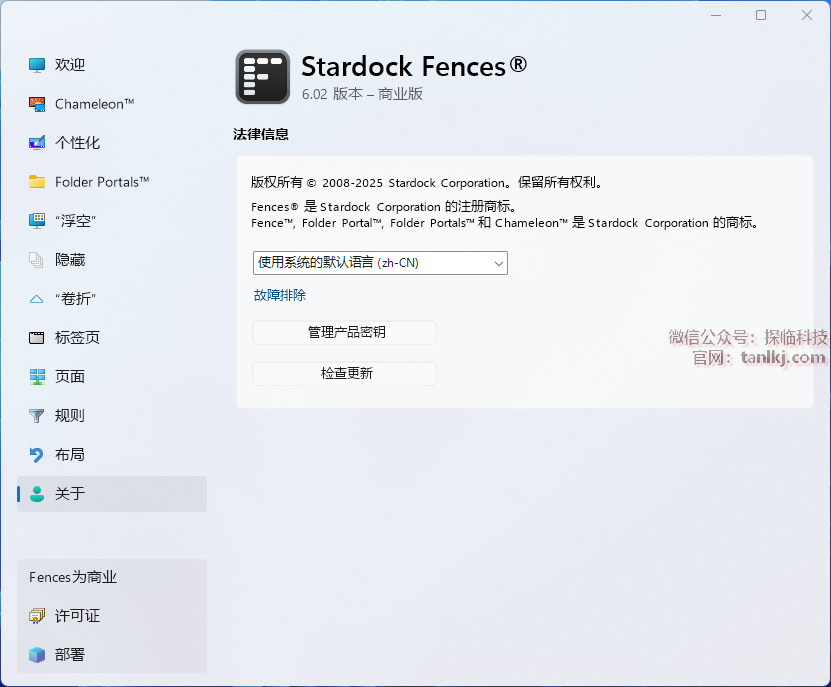Click the 管理产品密钥 button
Screen dimensions: 831x687
(344, 332)
